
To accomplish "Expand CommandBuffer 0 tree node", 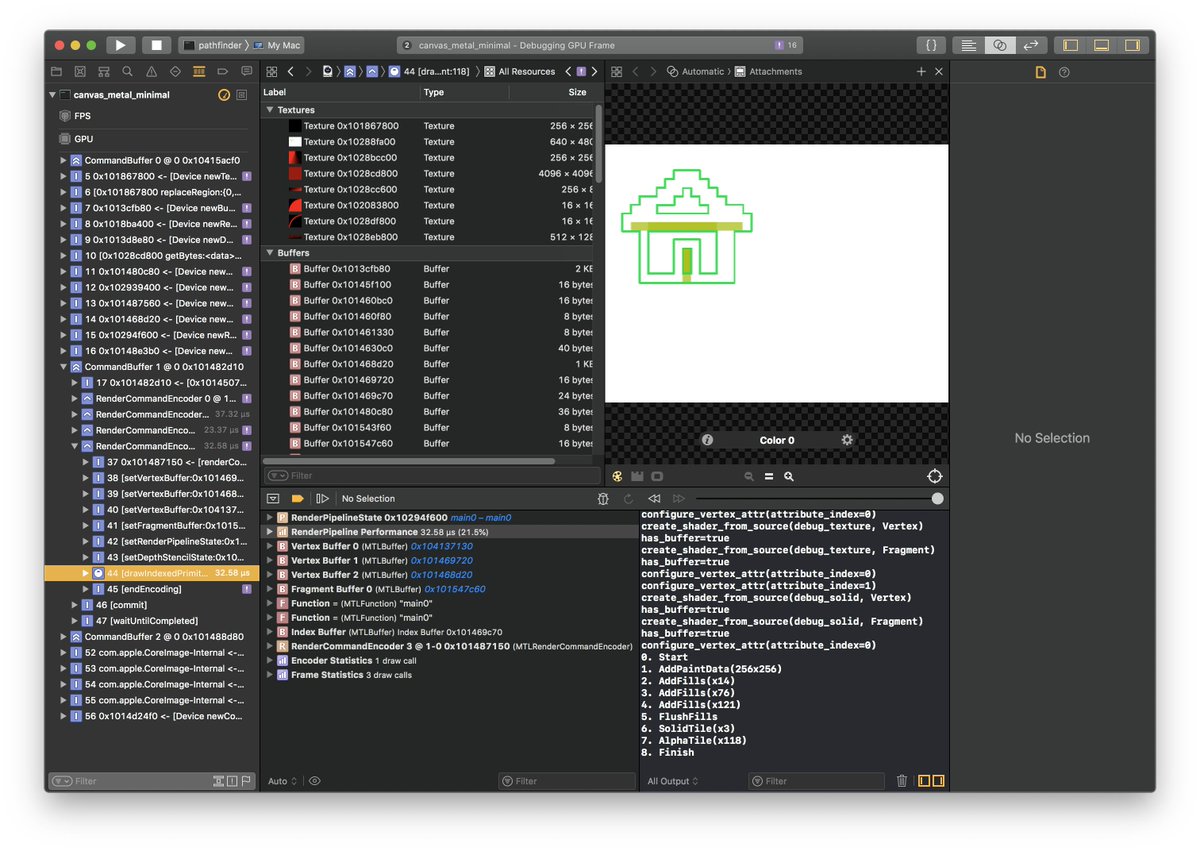I will pos(64,160).
